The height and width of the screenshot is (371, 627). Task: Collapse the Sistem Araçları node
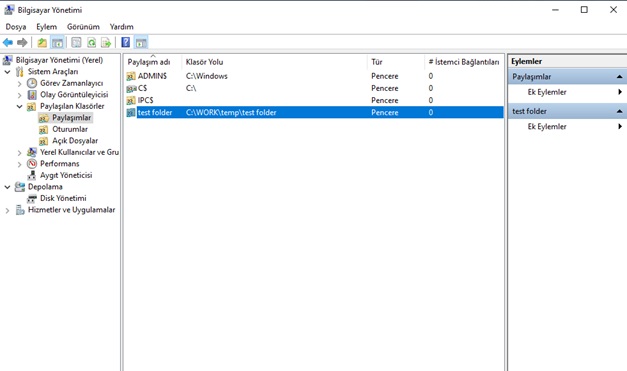(x=7, y=72)
